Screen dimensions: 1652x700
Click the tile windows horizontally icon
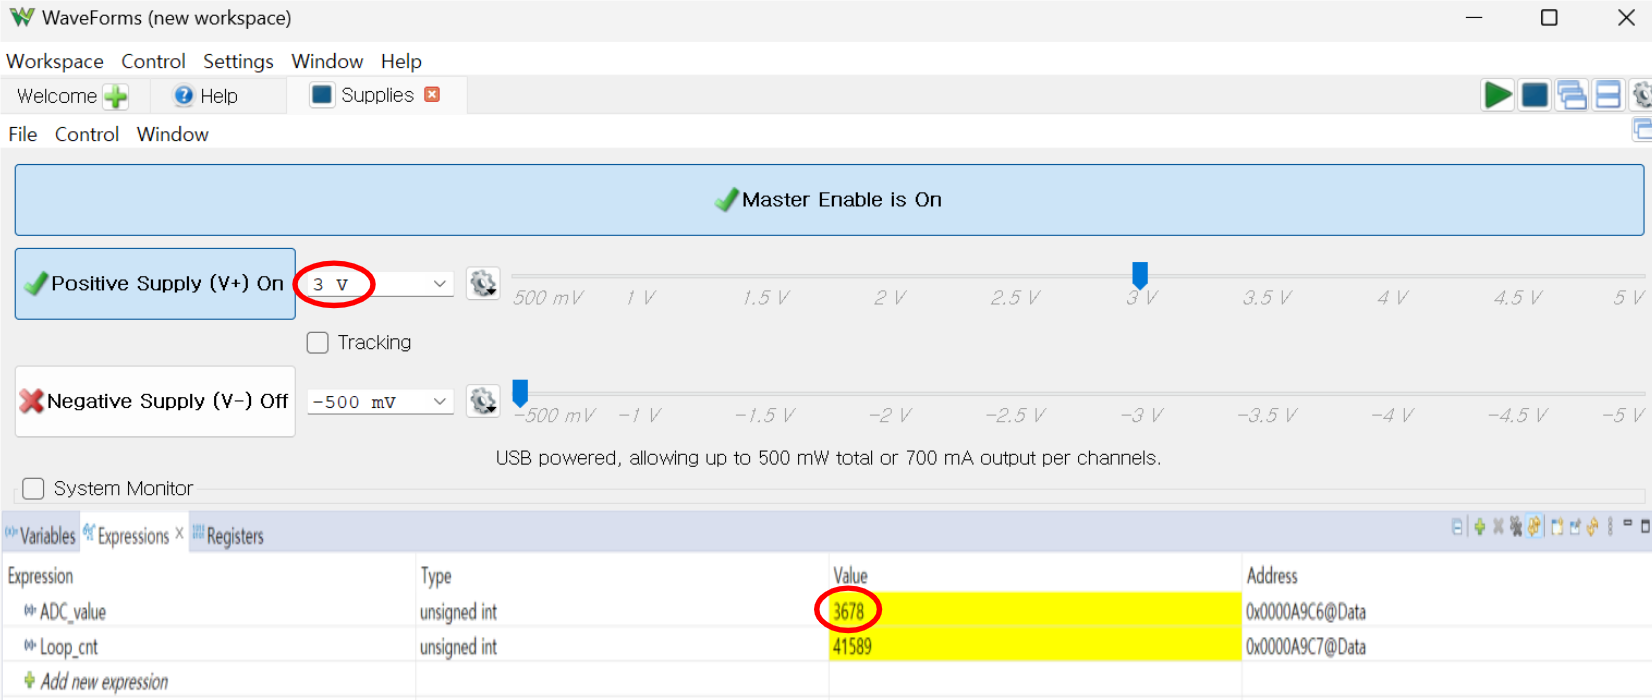tap(1608, 95)
